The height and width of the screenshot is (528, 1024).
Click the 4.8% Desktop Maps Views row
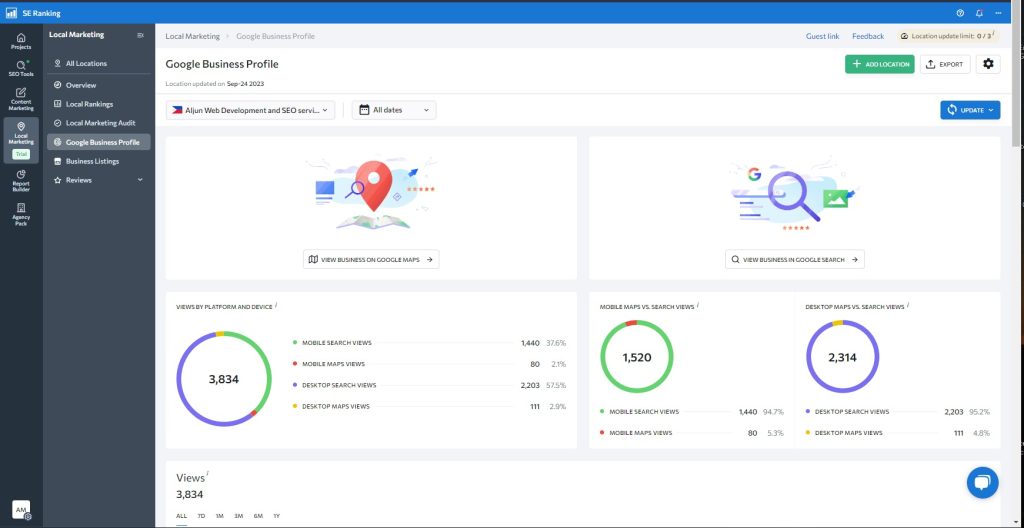coord(897,433)
